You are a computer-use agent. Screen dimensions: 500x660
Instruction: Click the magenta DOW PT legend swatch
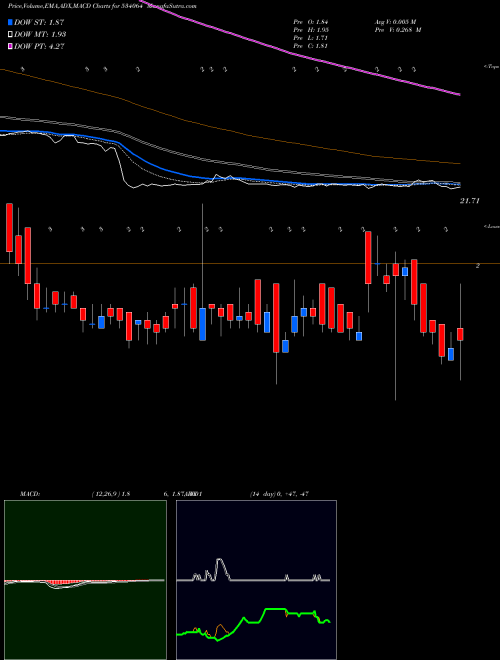(x=11, y=46)
